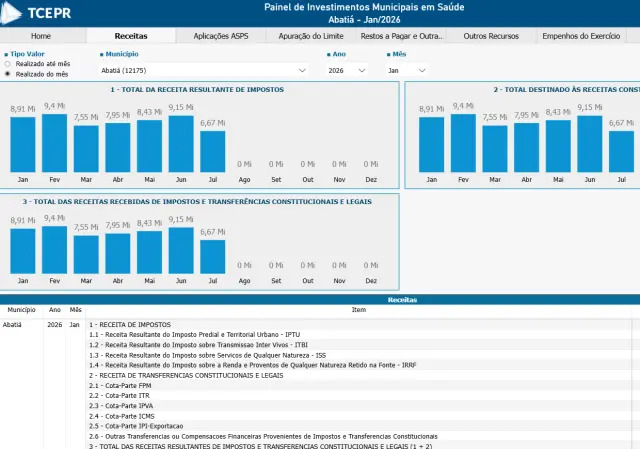Open the Apuração do Limite tab
Image resolution: width=640 pixels, height=449 pixels.
pos(311,36)
